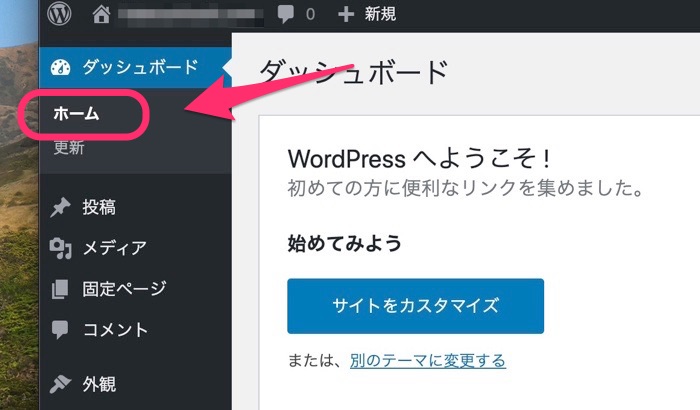
Task: Click the WordPress logo icon
Action: pos(59,14)
